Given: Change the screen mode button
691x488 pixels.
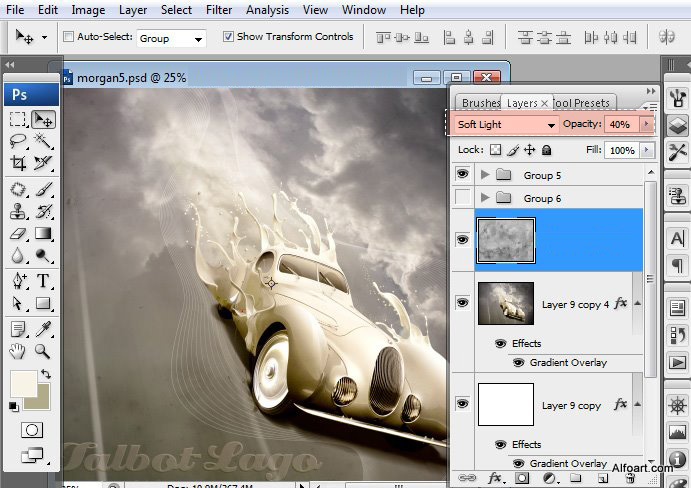Looking at the screenshot, I should pyautogui.click(x=33, y=455).
